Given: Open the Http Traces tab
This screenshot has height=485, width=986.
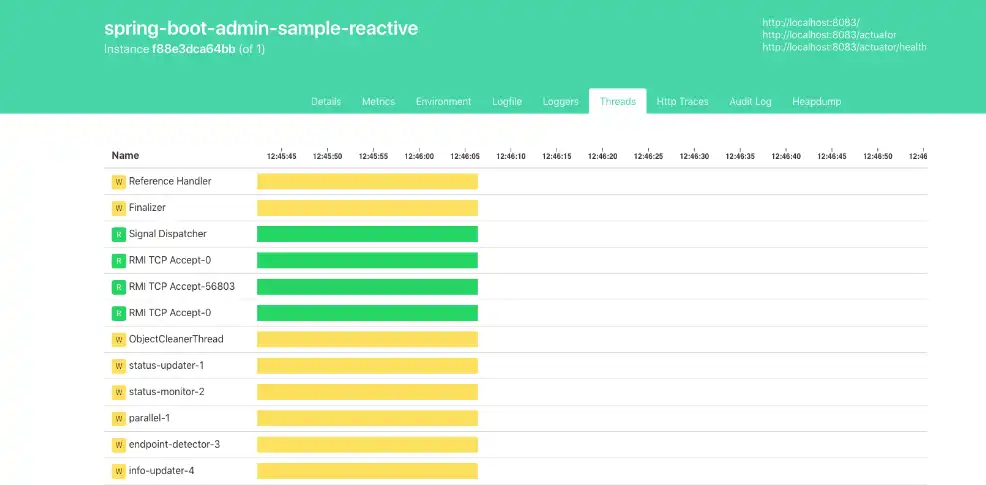Looking at the screenshot, I should tap(682, 101).
